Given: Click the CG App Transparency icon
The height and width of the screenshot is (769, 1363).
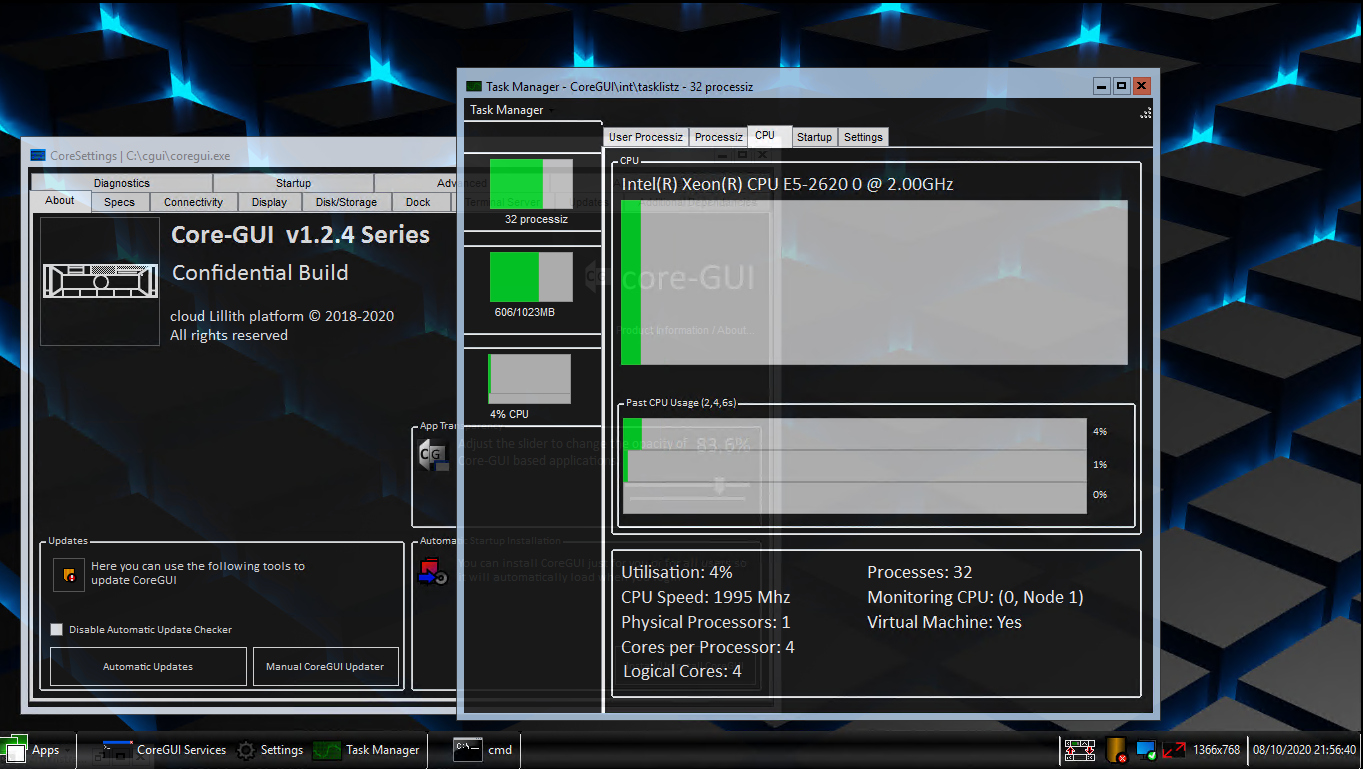Looking at the screenshot, I should (x=433, y=455).
